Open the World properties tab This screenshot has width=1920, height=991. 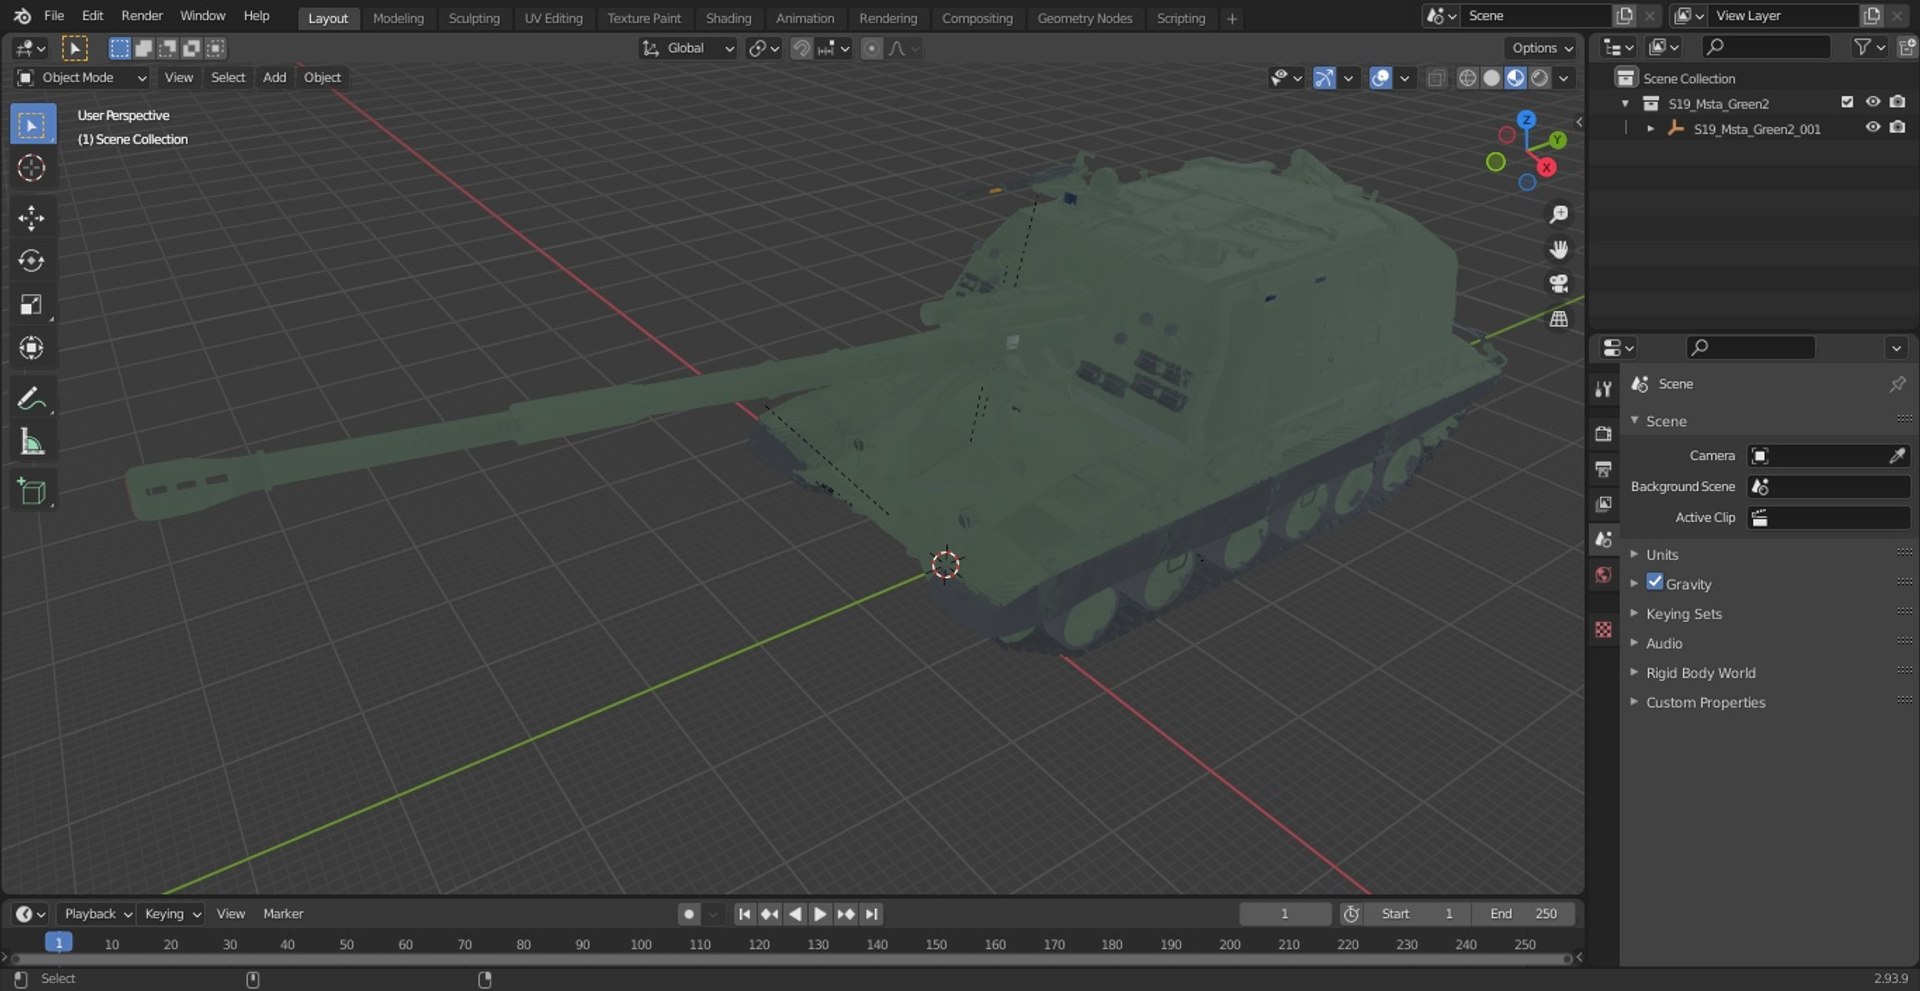(1604, 574)
